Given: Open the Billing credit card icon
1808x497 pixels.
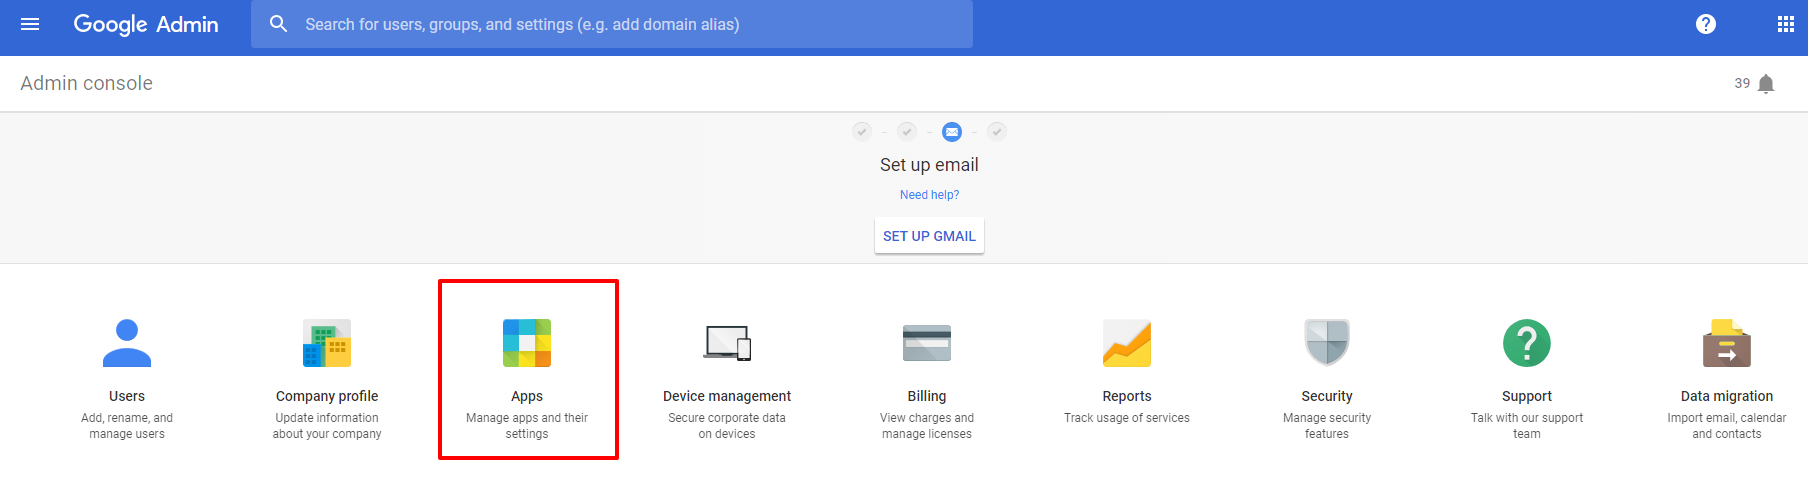Looking at the screenshot, I should pos(927,343).
